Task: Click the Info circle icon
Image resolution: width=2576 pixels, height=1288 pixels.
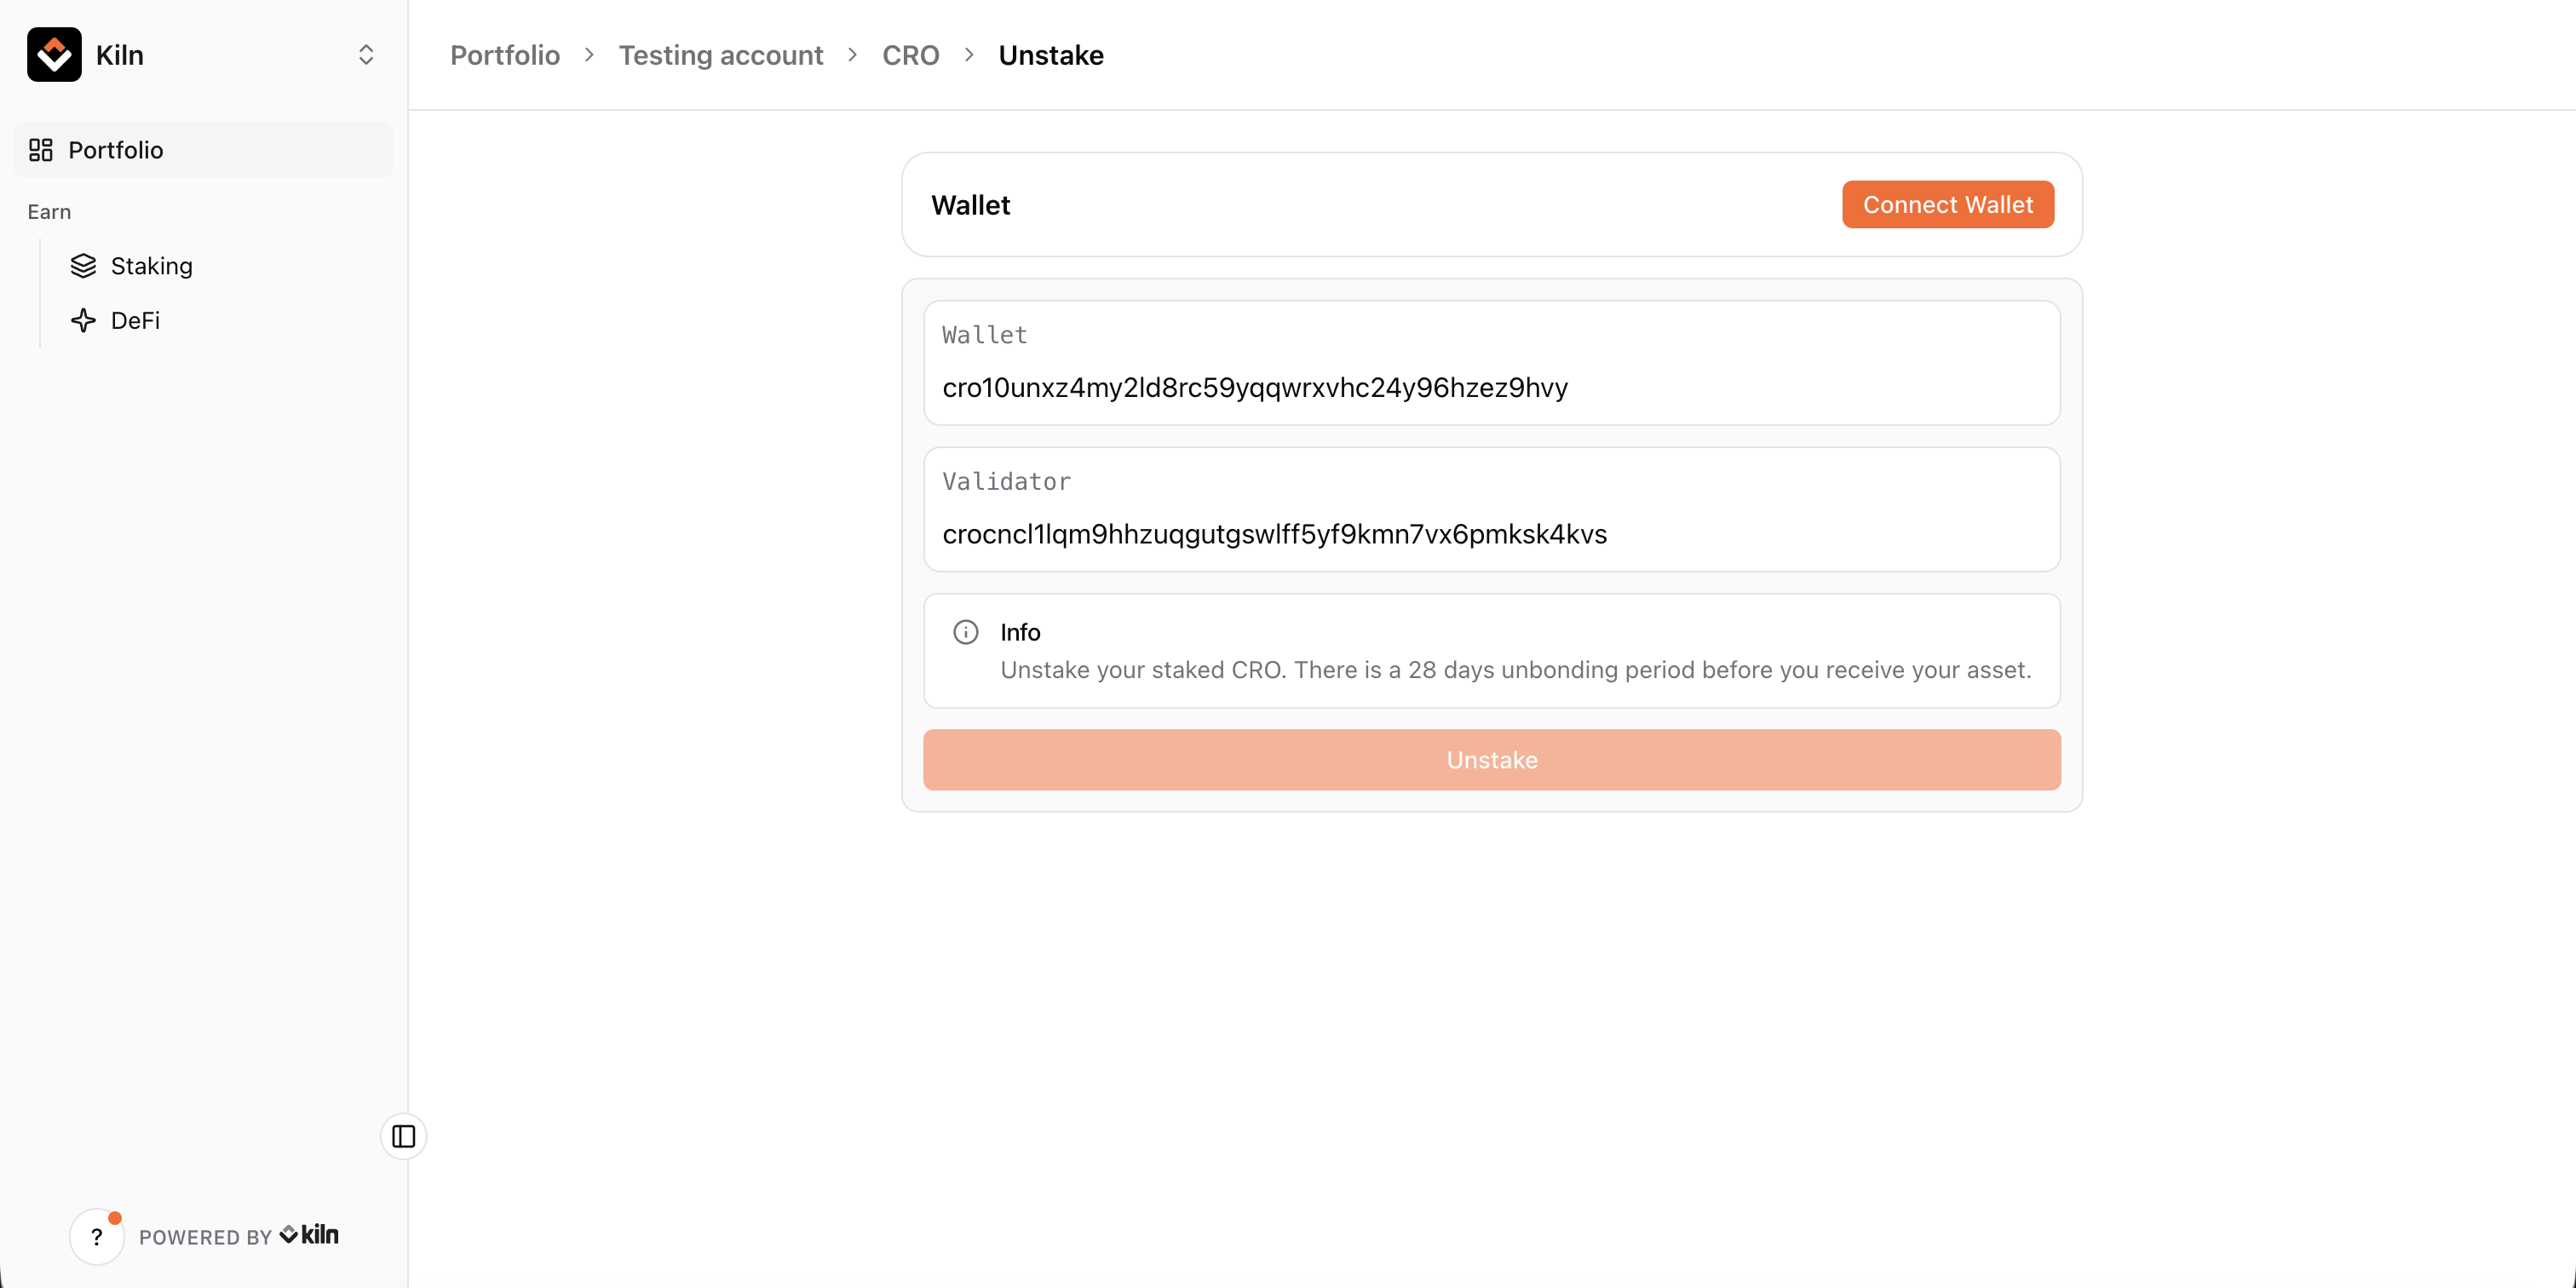Action: [965, 632]
